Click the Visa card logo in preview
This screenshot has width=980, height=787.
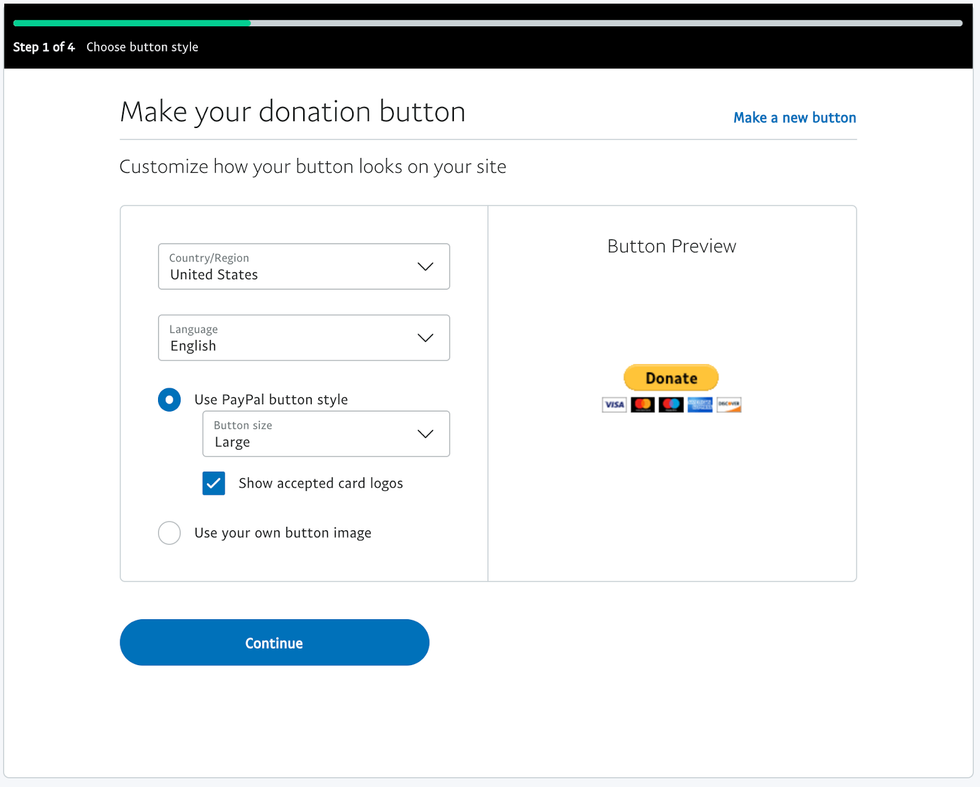[614, 405]
